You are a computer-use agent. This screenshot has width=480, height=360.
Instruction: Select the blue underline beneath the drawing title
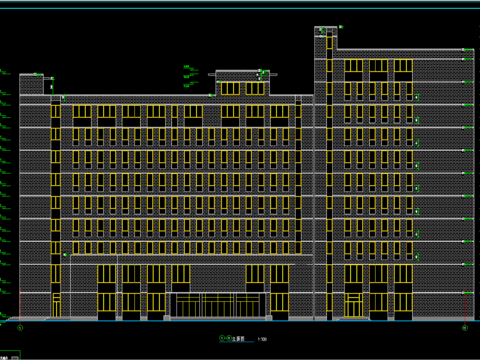coord(236,342)
